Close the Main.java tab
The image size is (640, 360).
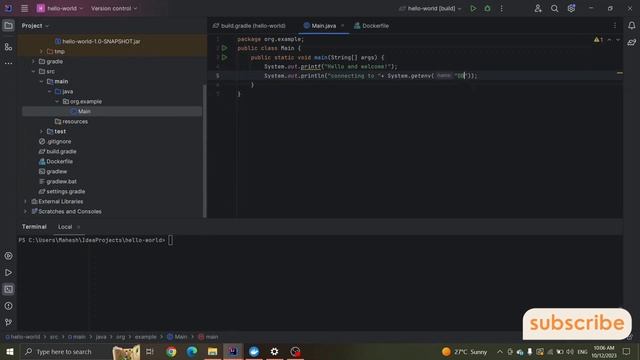tap(342, 26)
